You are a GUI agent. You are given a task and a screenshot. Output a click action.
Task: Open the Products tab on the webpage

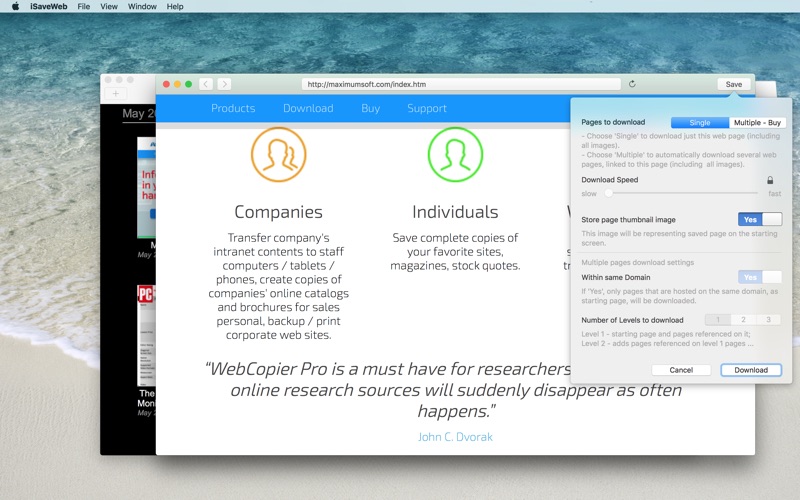[x=233, y=108]
